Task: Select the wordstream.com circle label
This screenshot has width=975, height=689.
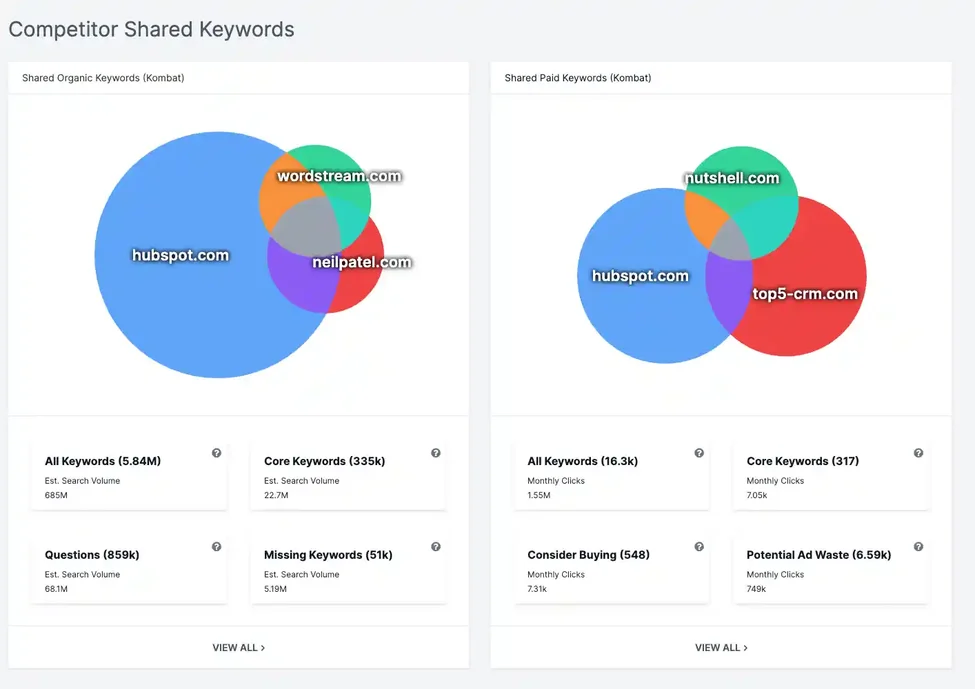Action: tap(336, 175)
